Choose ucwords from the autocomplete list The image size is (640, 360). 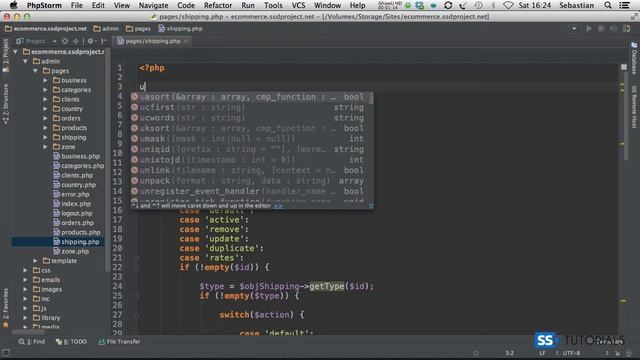249,118
